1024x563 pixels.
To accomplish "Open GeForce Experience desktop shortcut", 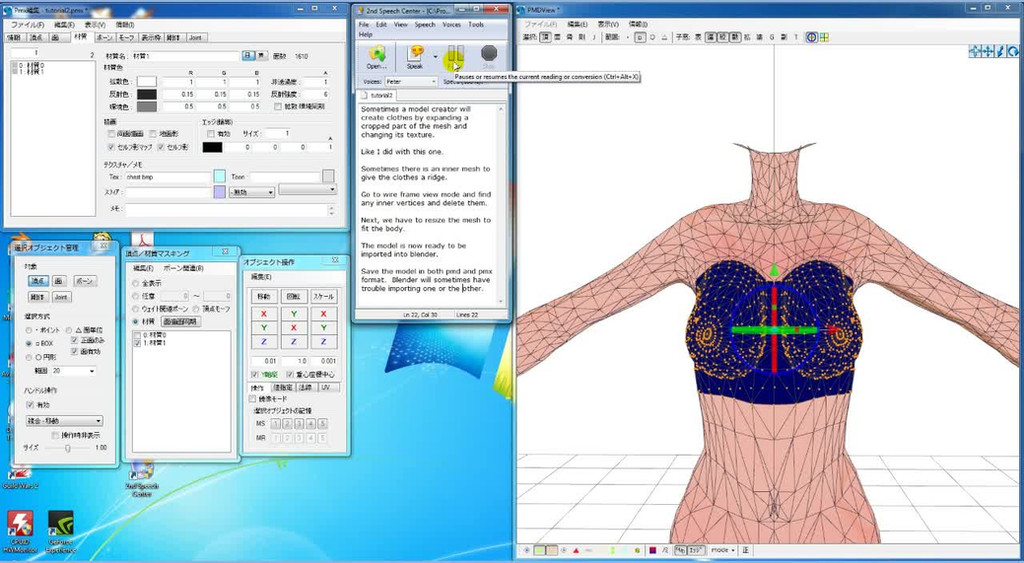I will pos(61,531).
